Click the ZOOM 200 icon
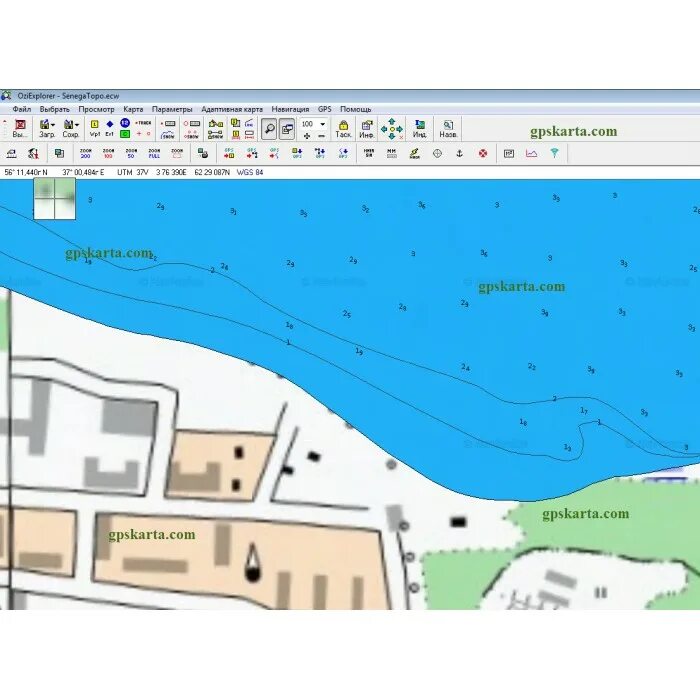This screenshot has width=700, height=700. tap(85, 154)
